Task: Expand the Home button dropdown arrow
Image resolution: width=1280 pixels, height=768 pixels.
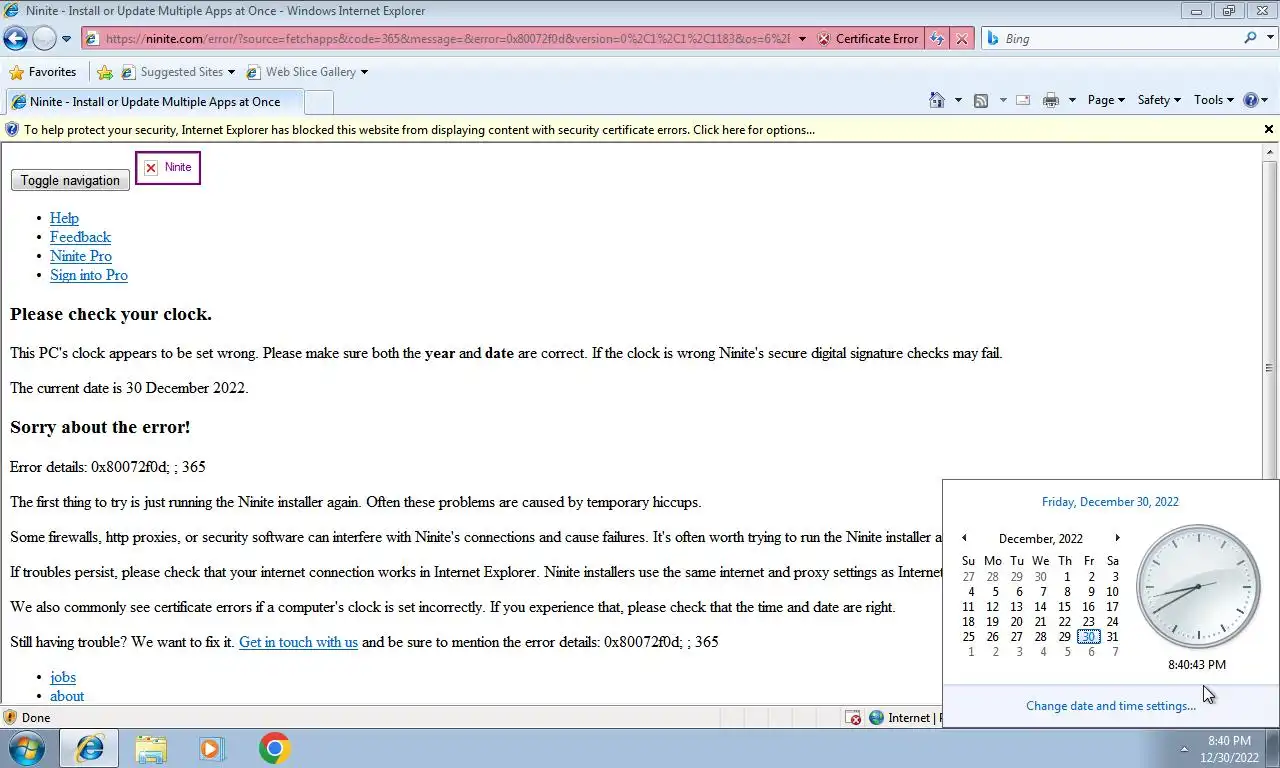Action: tap(958, 100)
